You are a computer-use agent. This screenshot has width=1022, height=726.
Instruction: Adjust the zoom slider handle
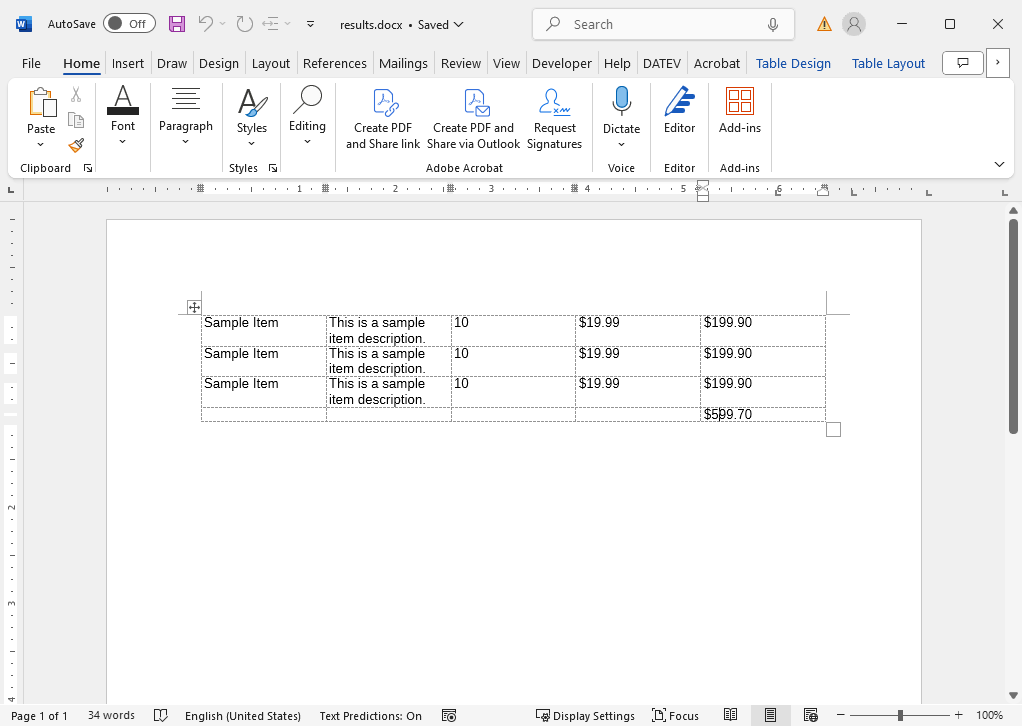point(900,716)
